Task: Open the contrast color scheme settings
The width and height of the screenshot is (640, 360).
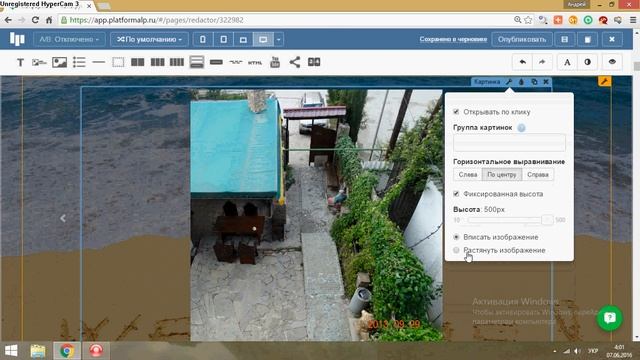Action: pos(587,62)
